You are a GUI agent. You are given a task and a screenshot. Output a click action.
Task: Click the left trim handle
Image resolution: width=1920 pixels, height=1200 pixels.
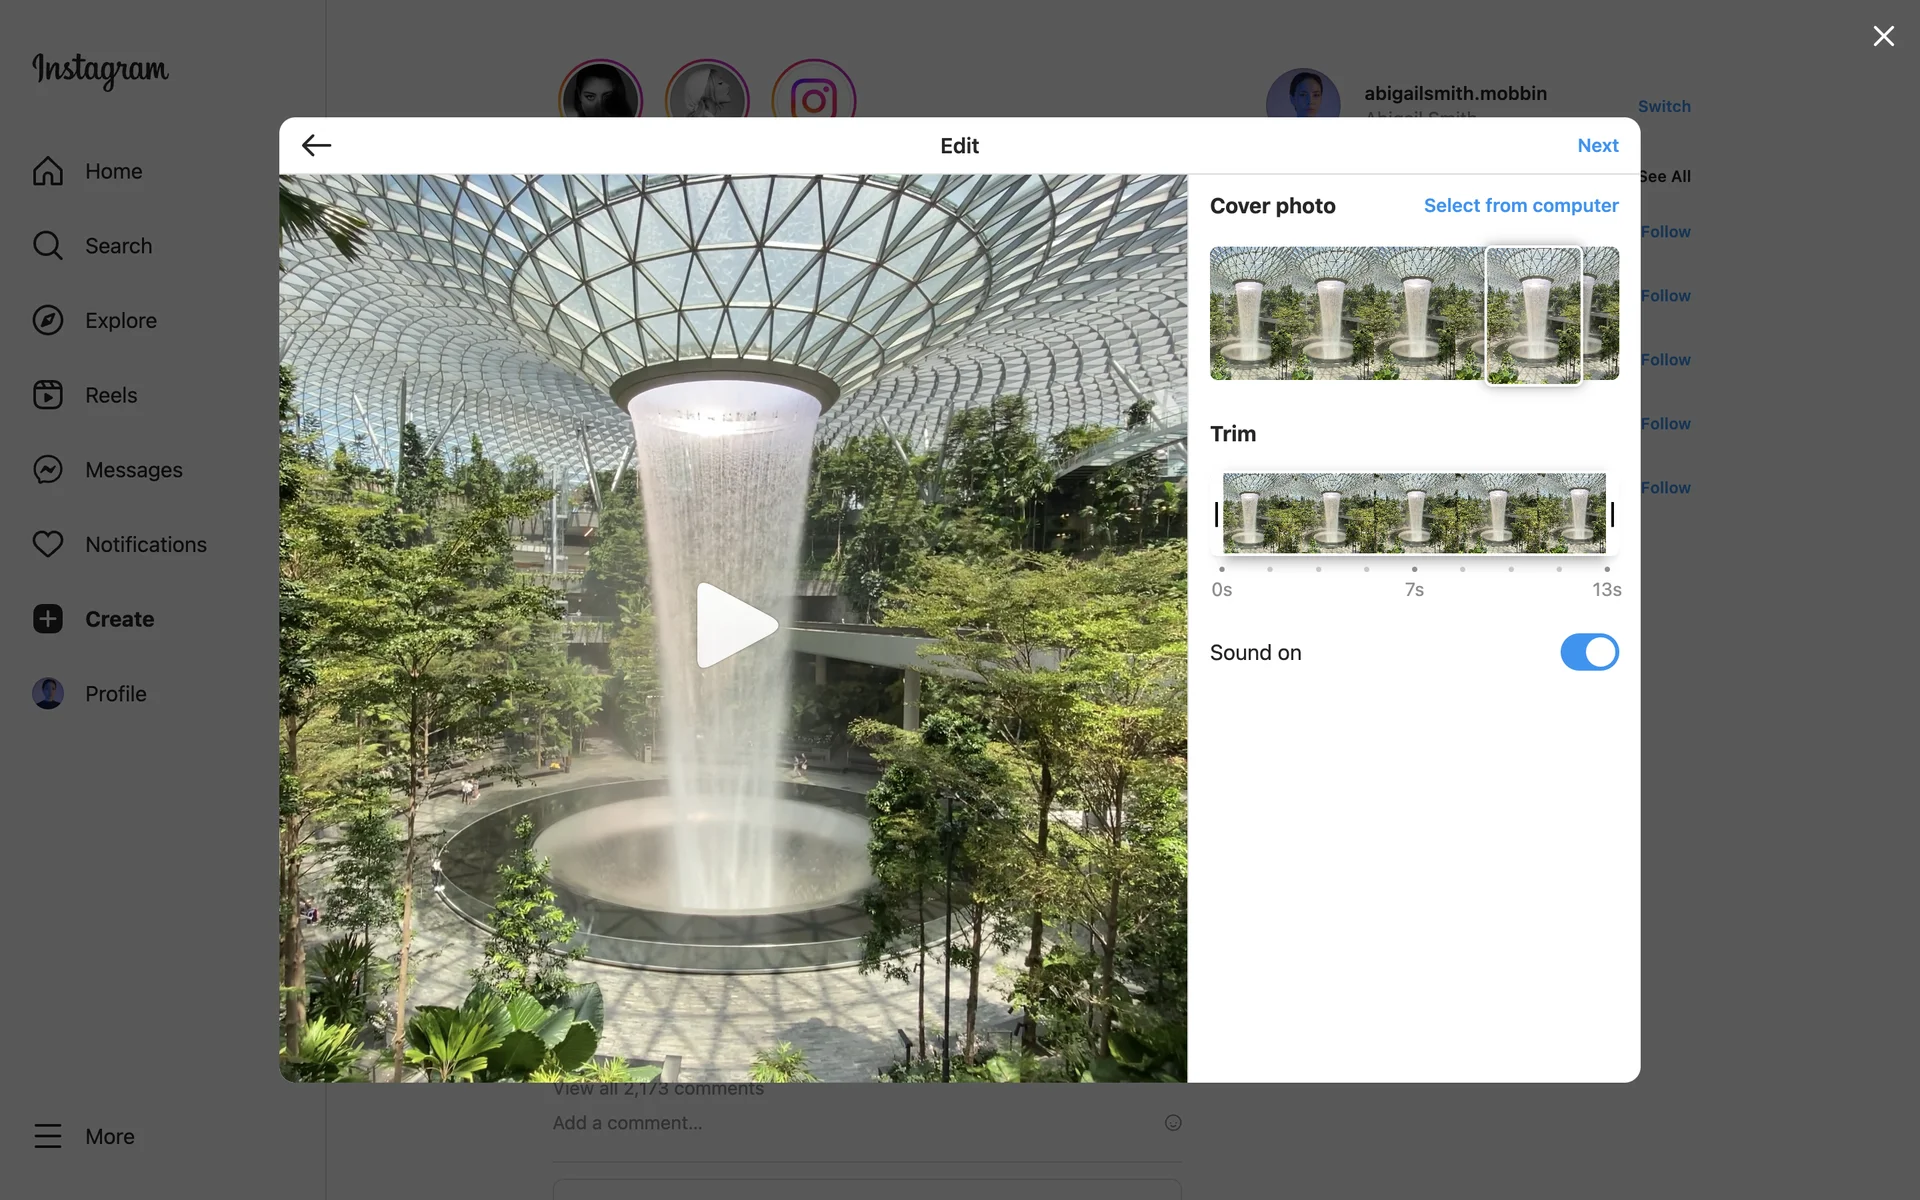1216,514
